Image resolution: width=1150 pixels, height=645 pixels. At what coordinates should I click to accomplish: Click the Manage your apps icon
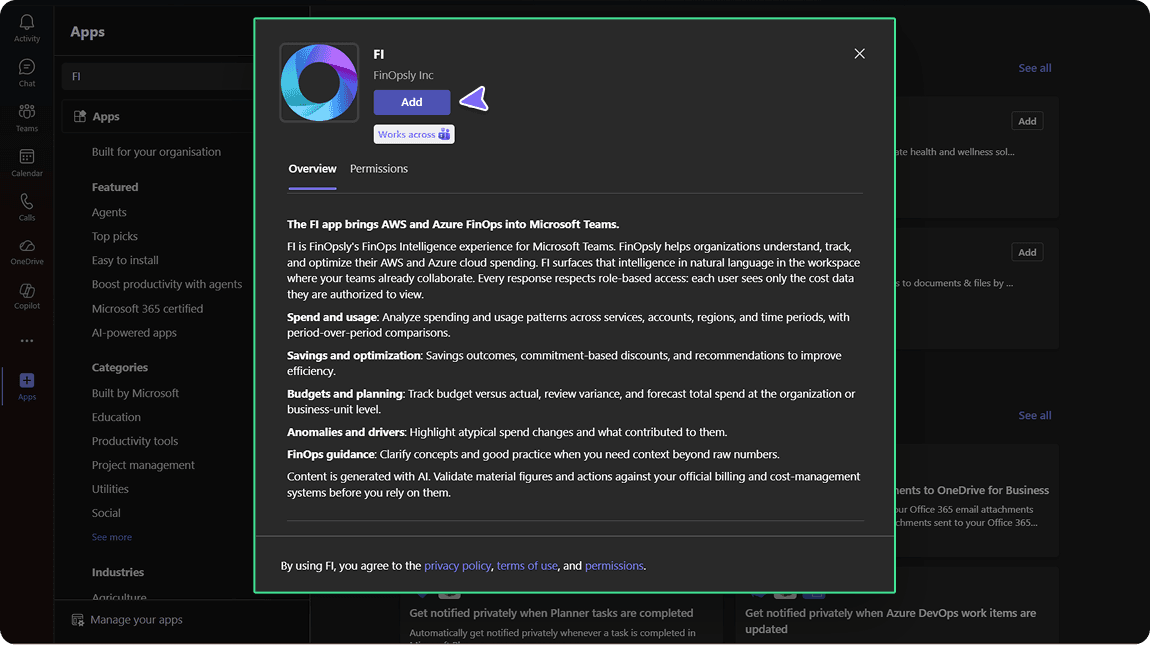tap(78, 620)
